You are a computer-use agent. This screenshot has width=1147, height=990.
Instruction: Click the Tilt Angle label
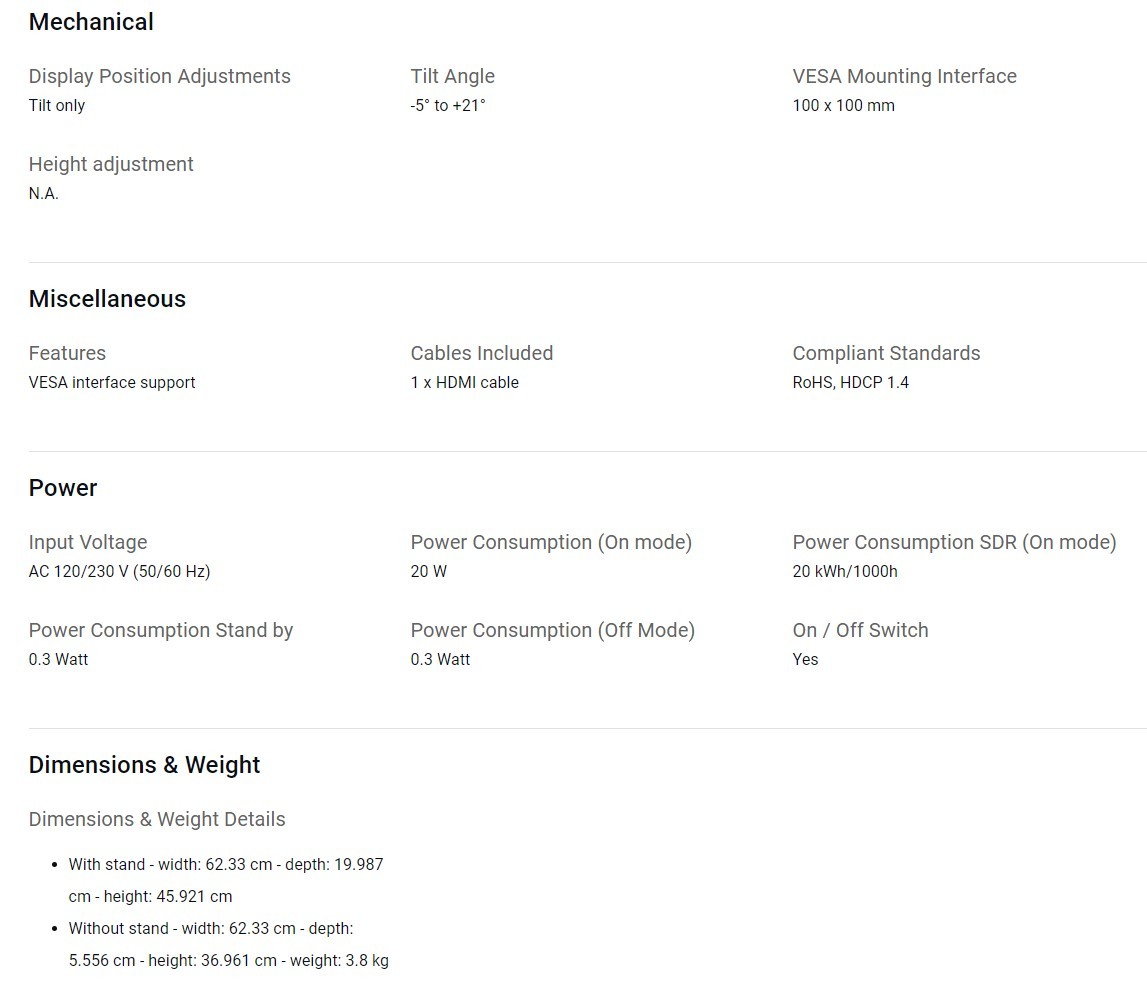click(452, 76)
